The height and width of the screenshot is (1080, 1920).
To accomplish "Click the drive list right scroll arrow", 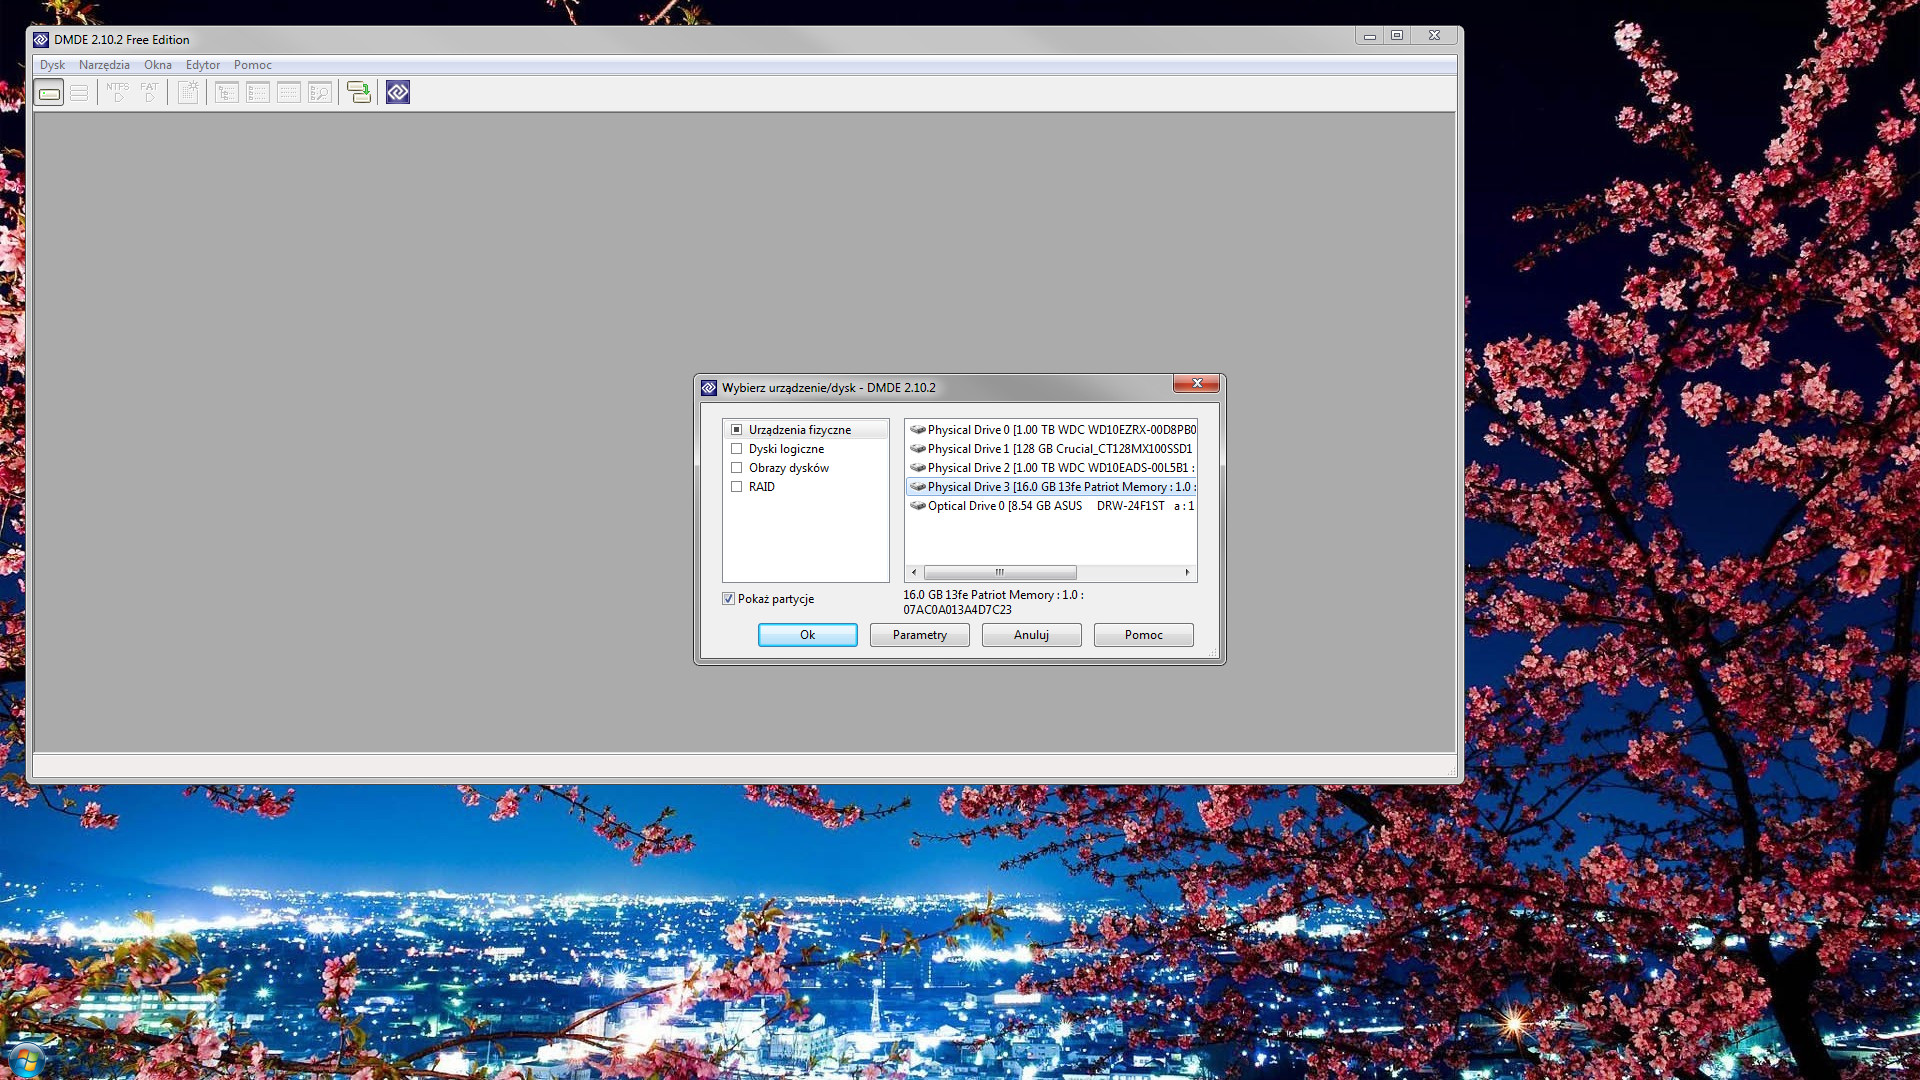I will click(x=1187, y=573).
